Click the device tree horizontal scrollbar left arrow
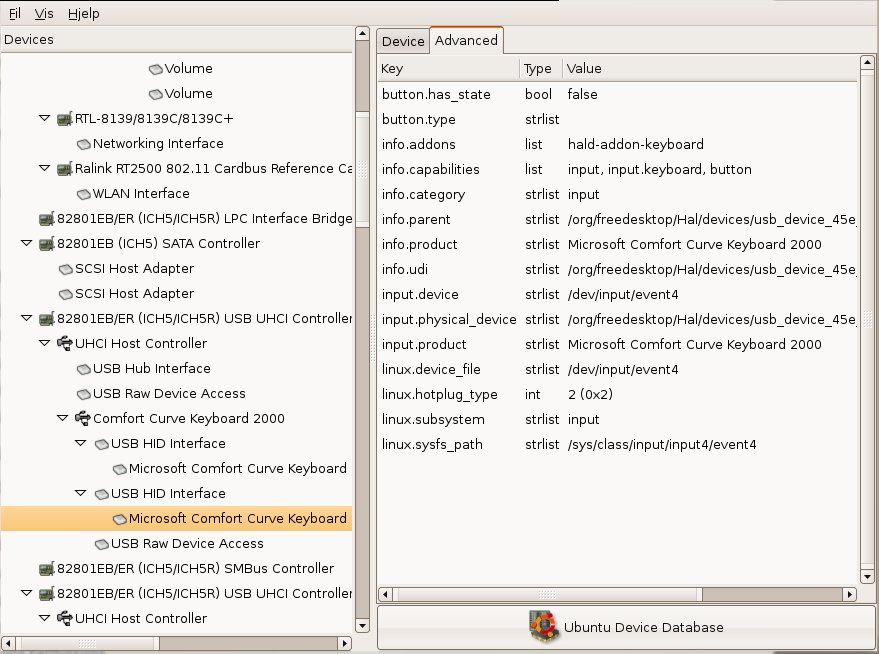Viewport: 879px width, 654px height. tap(8, 643)
